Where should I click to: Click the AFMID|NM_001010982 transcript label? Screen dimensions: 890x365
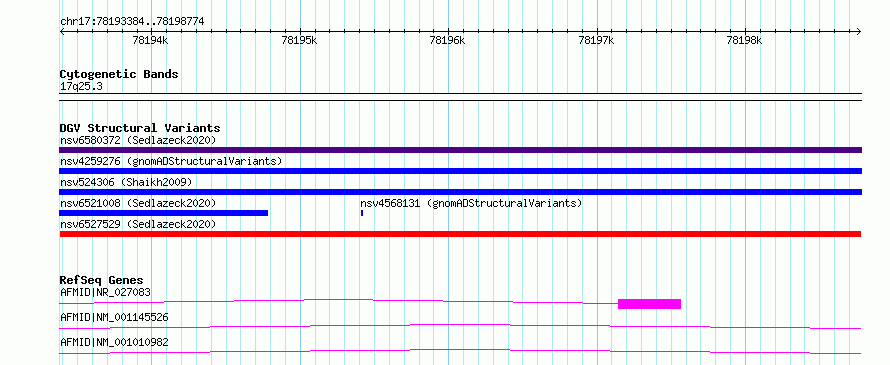114,342
